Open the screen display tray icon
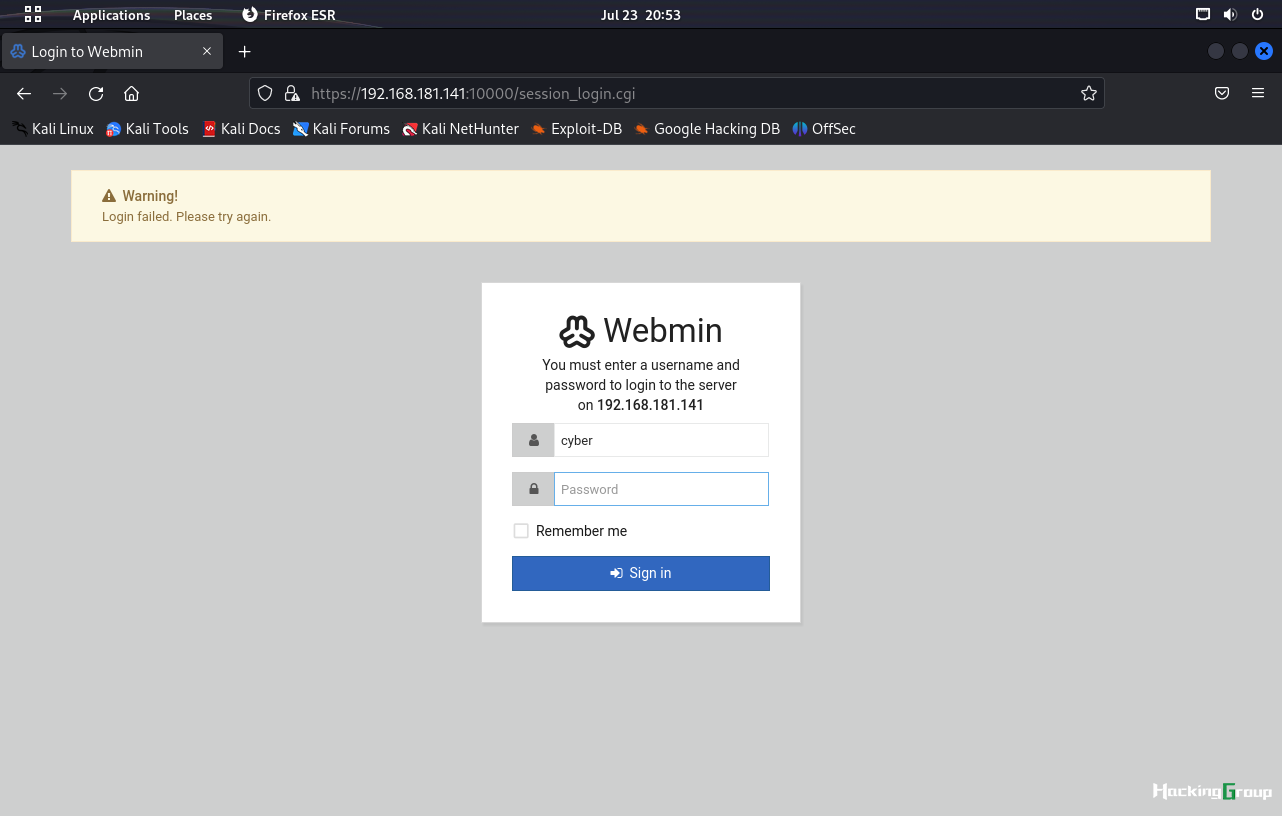This screenshot has height=816, width=1282. point(1203,15)
